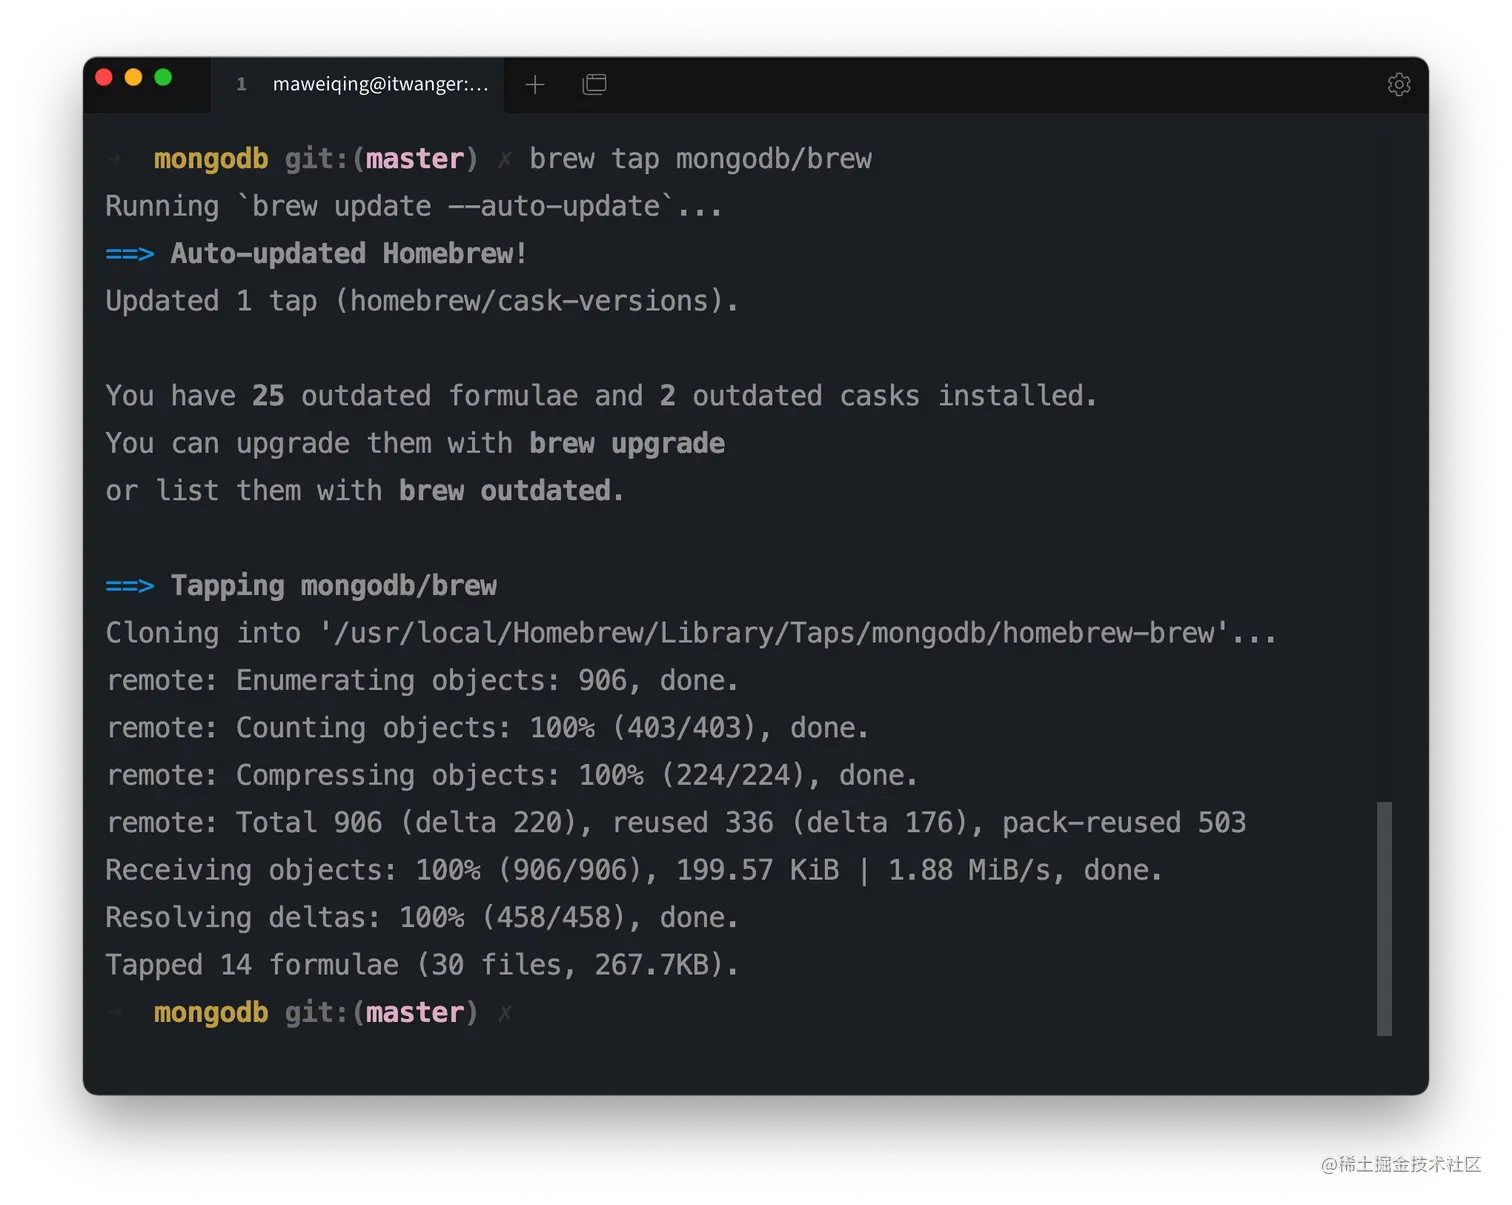The image size is (1512, 1205).
Task: Click the 'brew outdated.' bold text
Action: (x=511, y=491)
